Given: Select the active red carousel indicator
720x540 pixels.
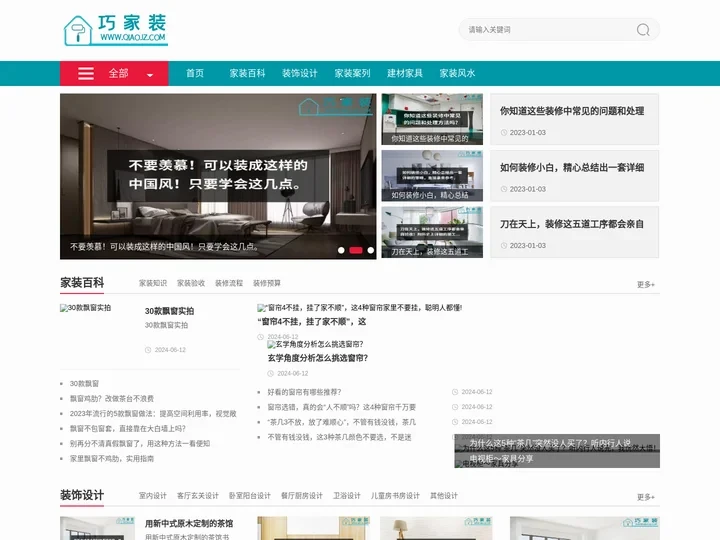Looking at the screenshot, I should coord(356,250).
